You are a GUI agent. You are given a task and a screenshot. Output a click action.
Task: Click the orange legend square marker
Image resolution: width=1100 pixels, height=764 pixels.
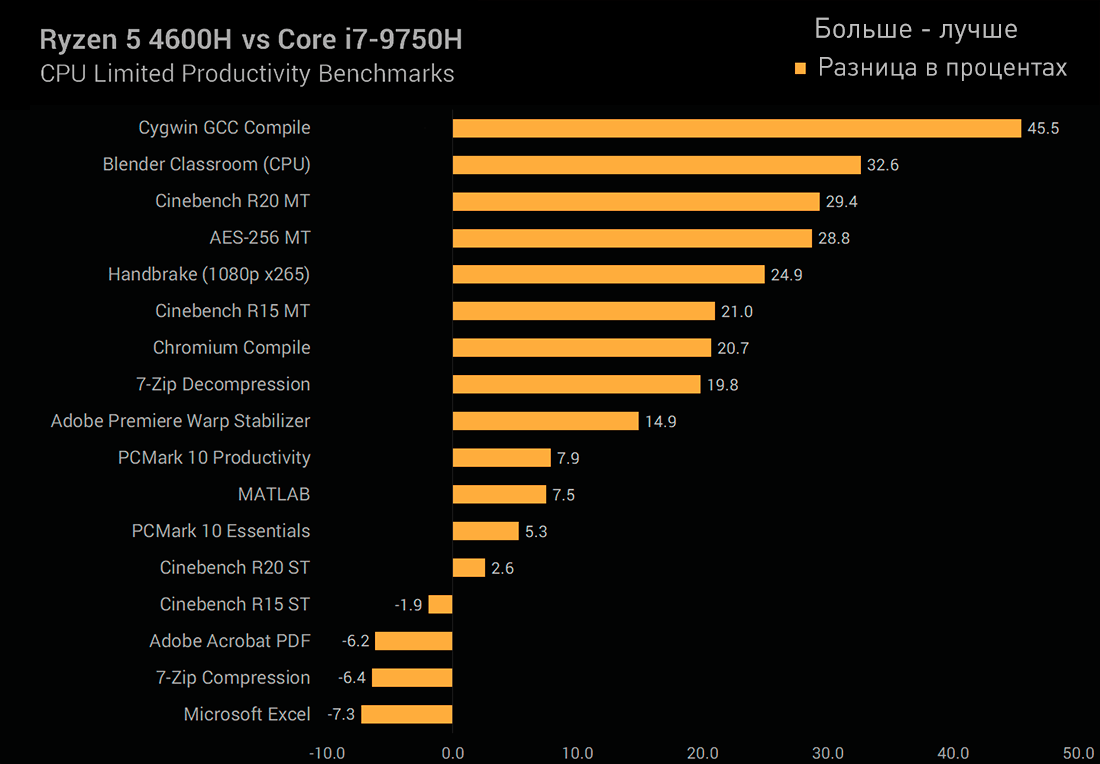[x=801, y=69]
